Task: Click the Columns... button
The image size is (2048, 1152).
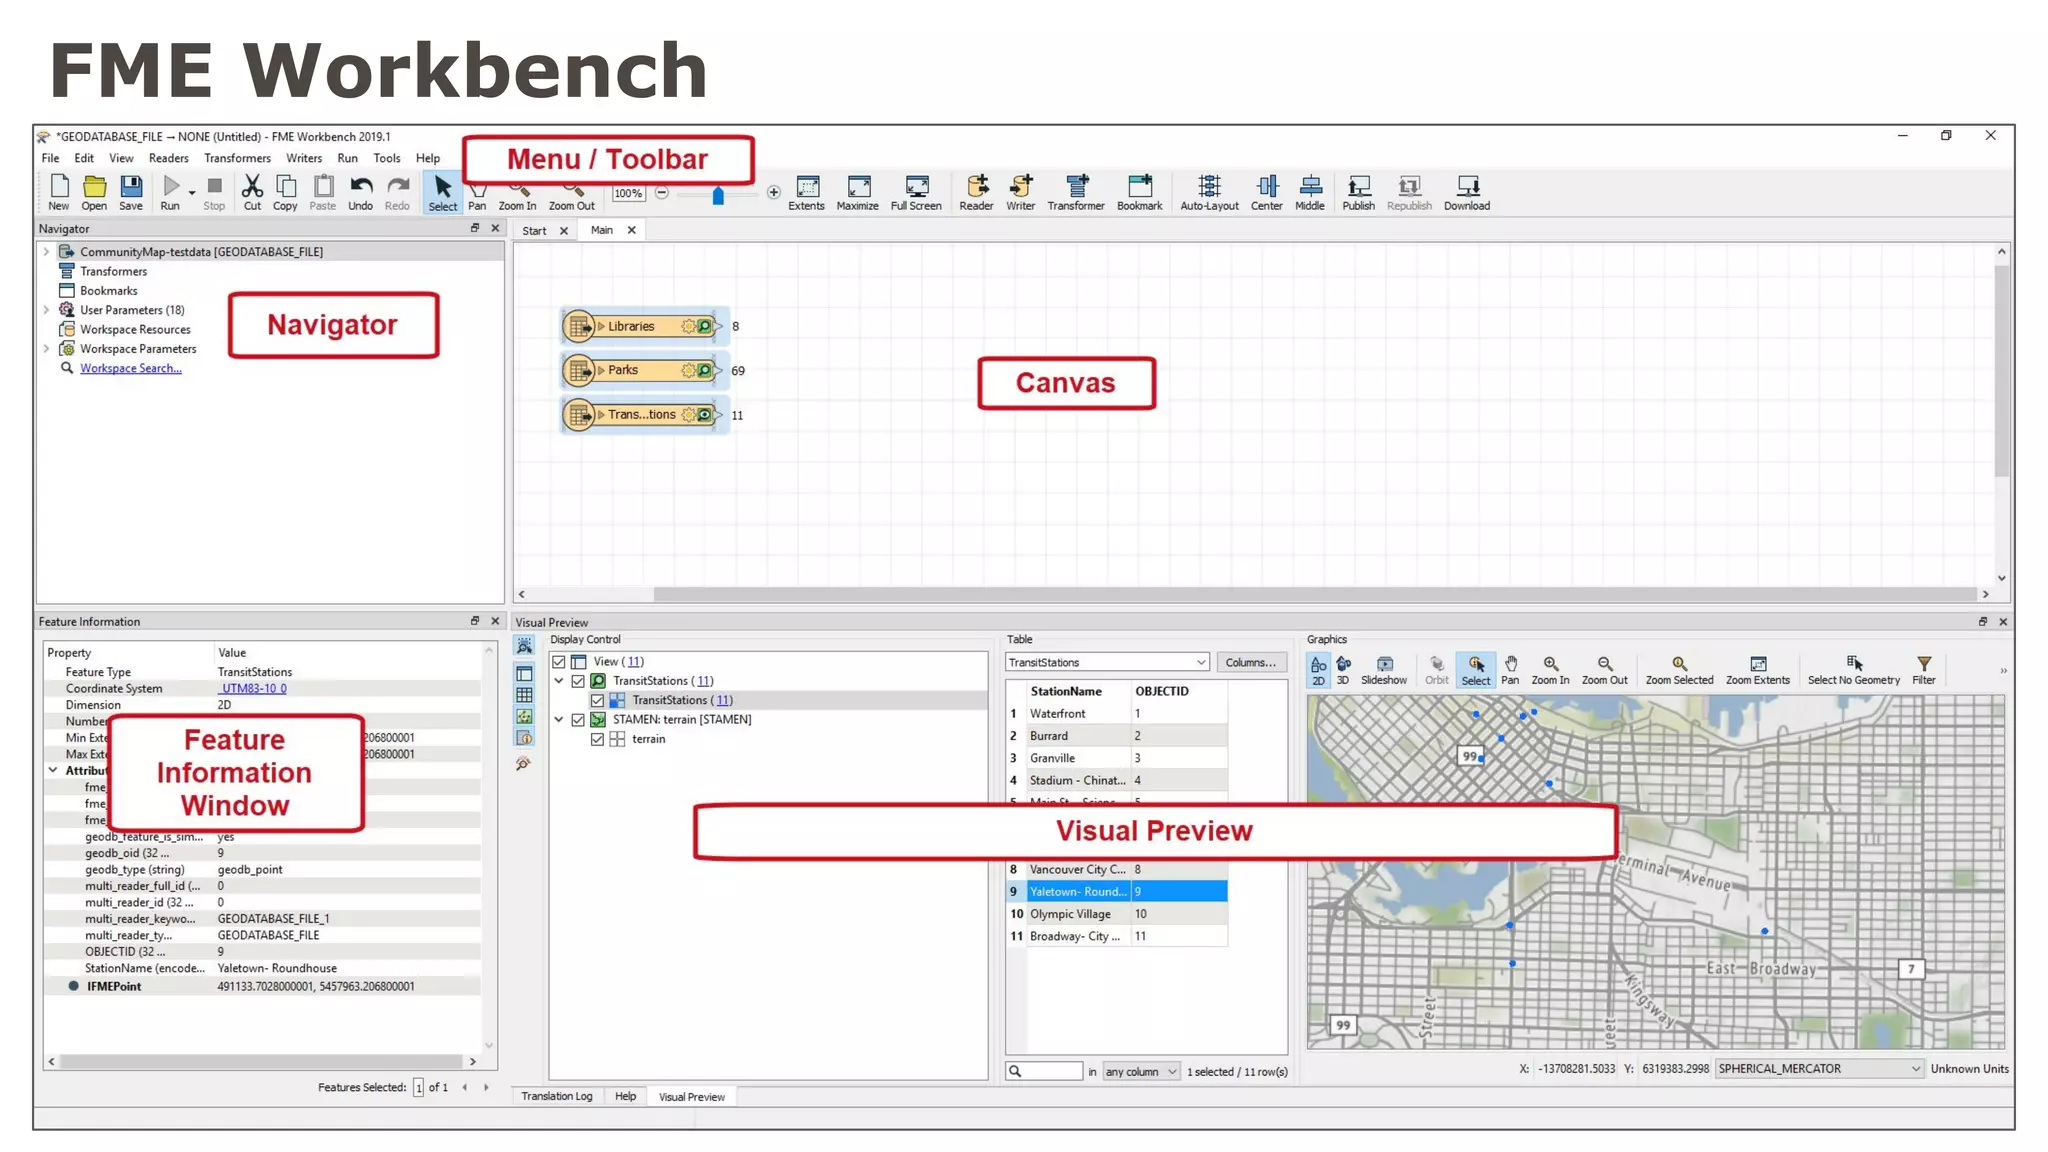Action: pyautogui.click(x=1250, y=663)
